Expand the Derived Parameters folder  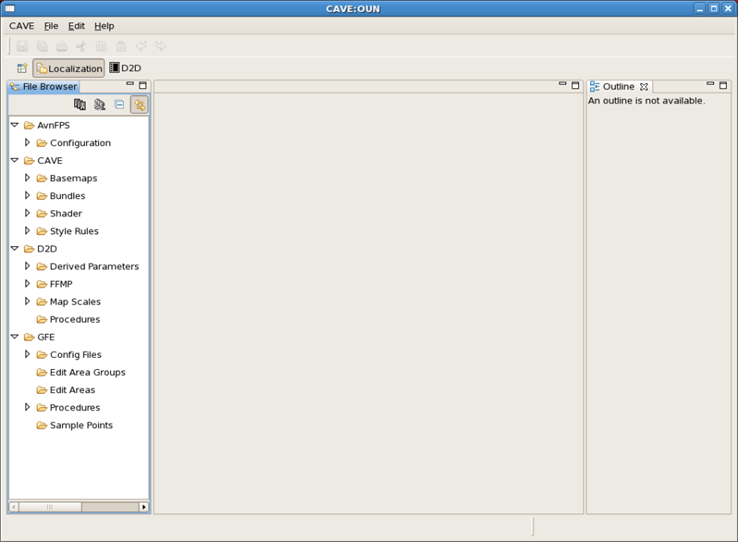point(27,266)
